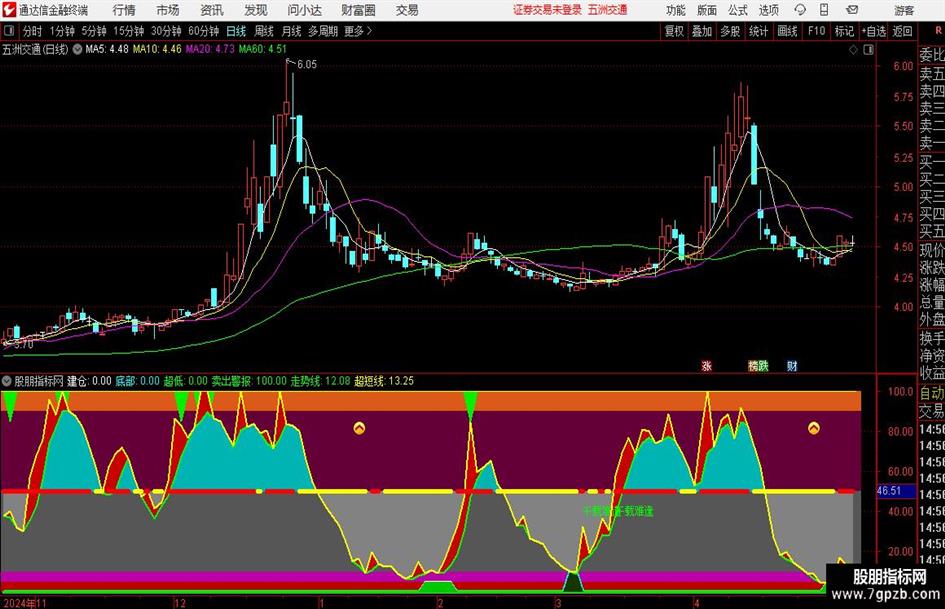Click the 五洲交通(日线) chart title

click(x=36, y=49)
